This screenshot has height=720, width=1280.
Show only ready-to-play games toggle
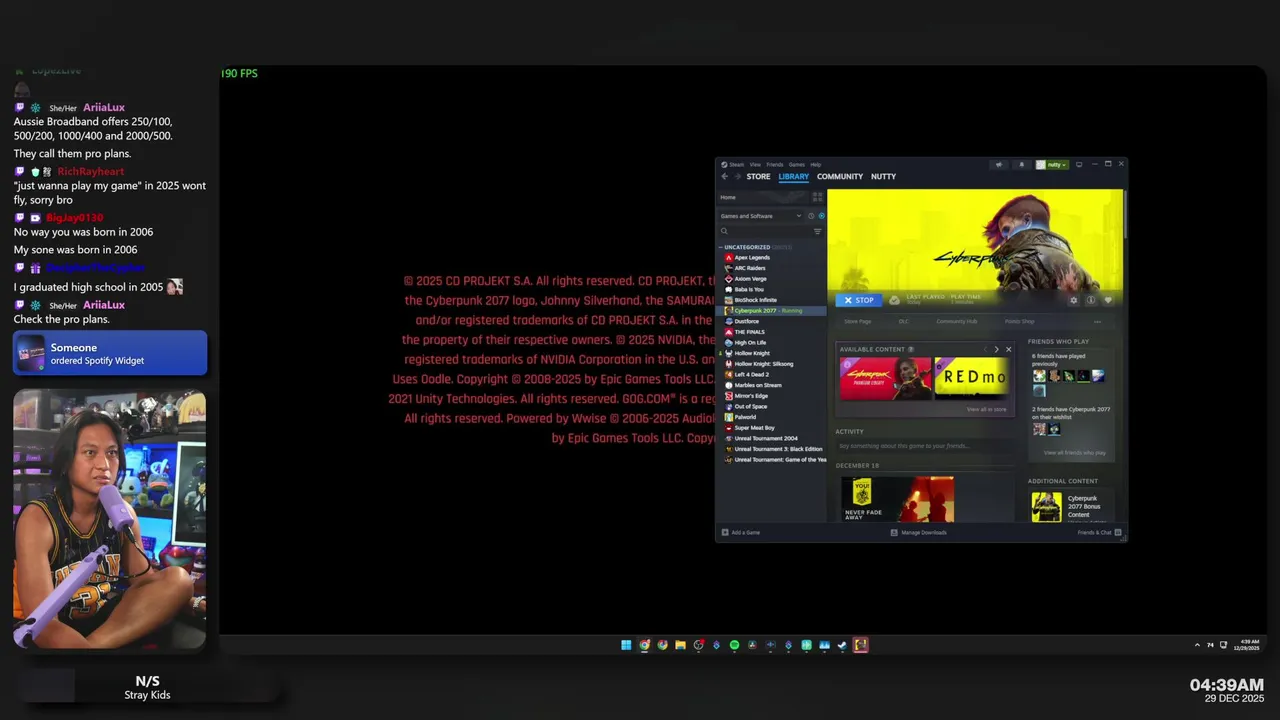click(822, 216)
